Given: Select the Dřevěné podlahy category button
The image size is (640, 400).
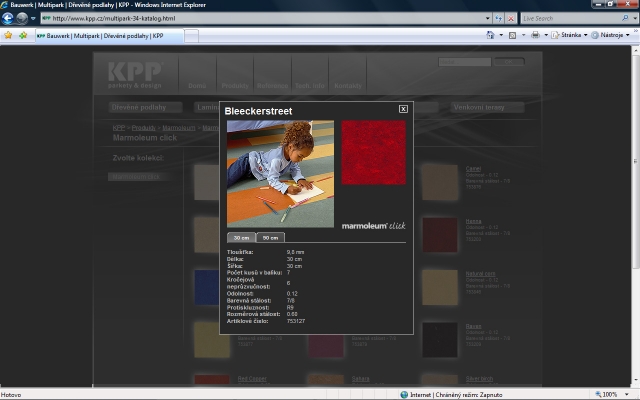Looking at the screenshot, I should click(145, 107).
